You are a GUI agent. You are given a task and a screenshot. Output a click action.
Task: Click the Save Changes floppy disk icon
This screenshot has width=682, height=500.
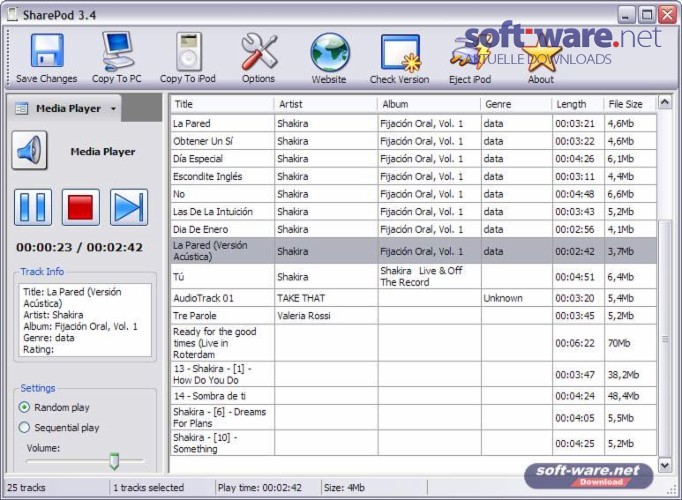click(47, 50)
